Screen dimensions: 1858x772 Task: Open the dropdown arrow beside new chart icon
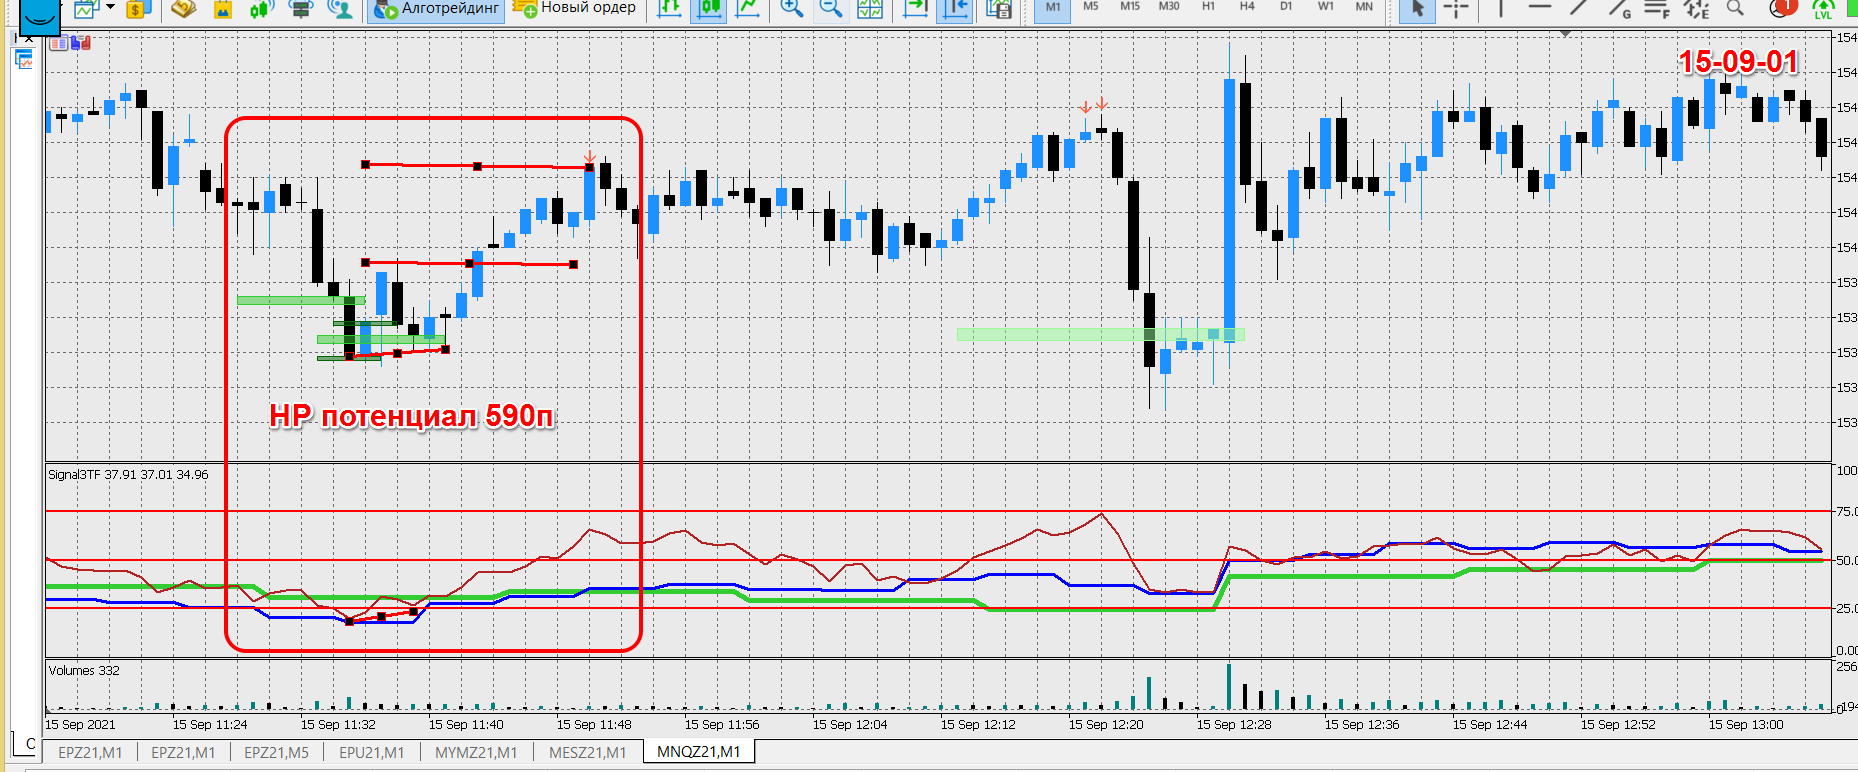pyautogui.click(x=110, y=8)
